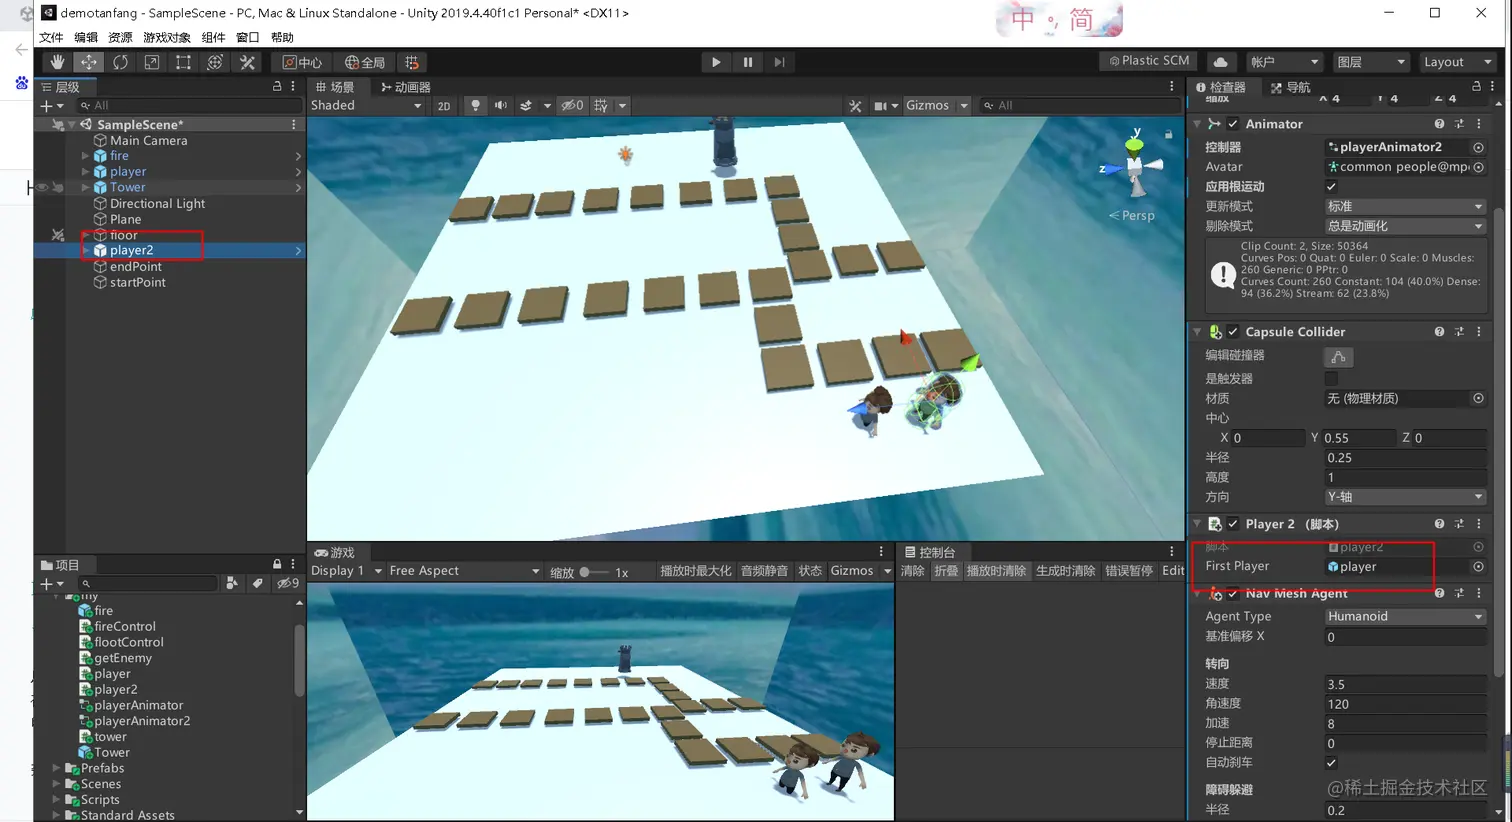This screenshot has height=822, width=1512.
Task: Open the Shaded draw mode dropdown
Action: coord(366,105)
